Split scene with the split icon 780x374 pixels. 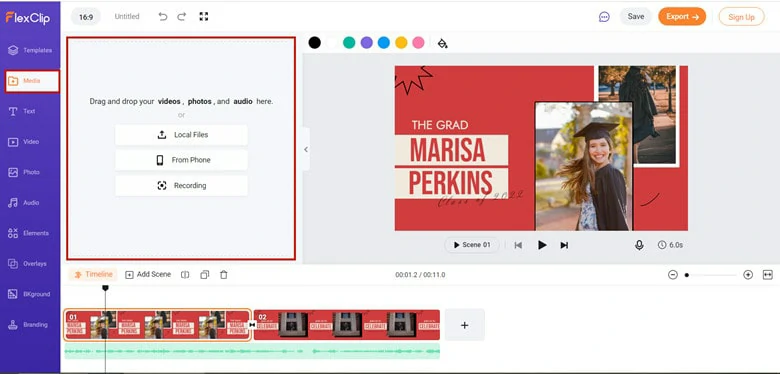185,275
